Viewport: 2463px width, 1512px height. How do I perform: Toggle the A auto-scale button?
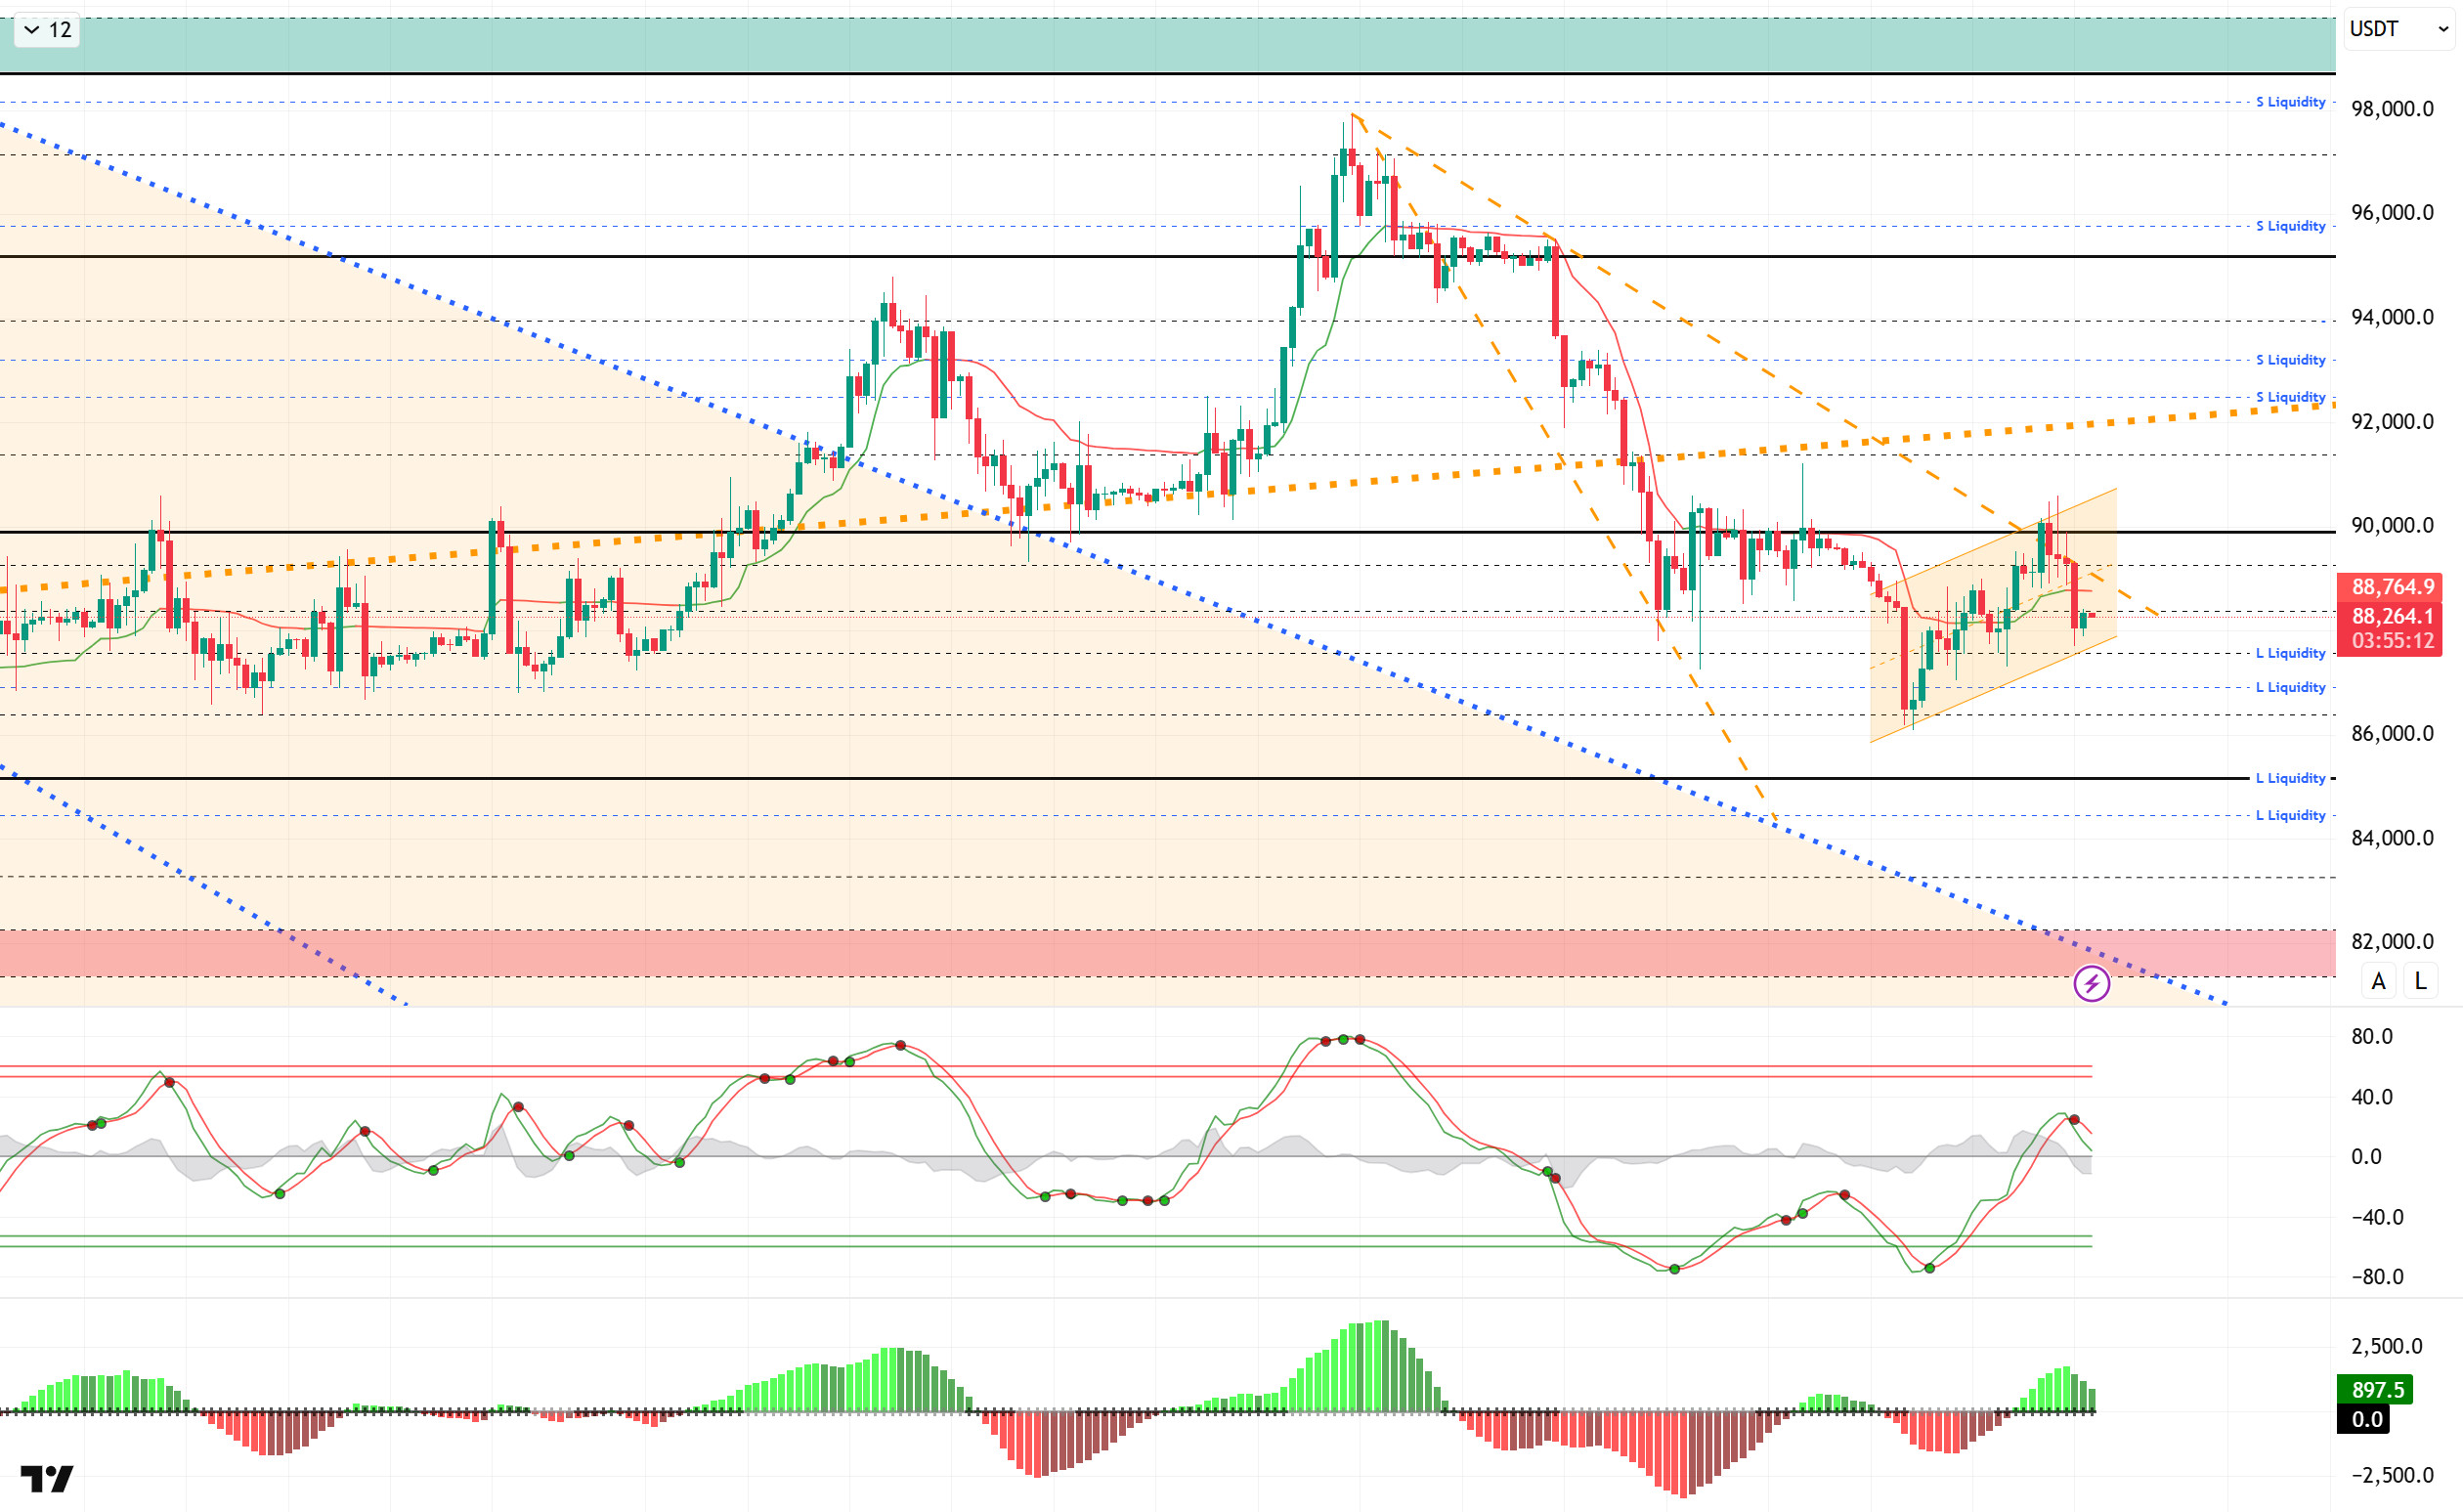[x=2378, y=981]
